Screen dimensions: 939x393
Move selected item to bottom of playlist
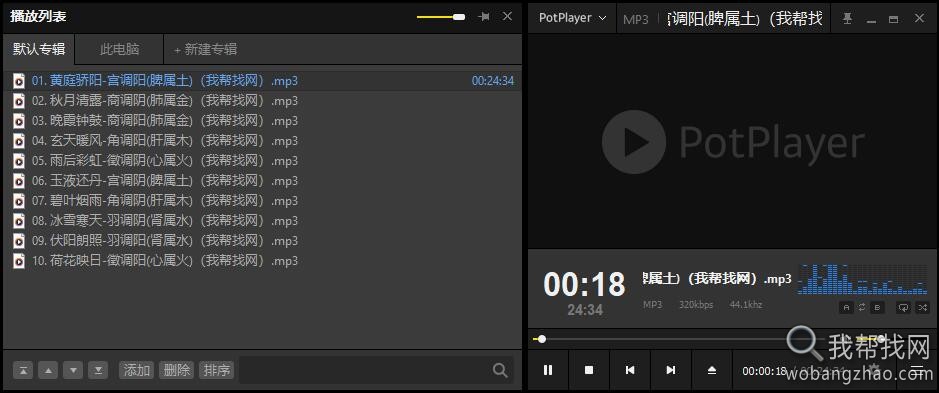(98, 370)
